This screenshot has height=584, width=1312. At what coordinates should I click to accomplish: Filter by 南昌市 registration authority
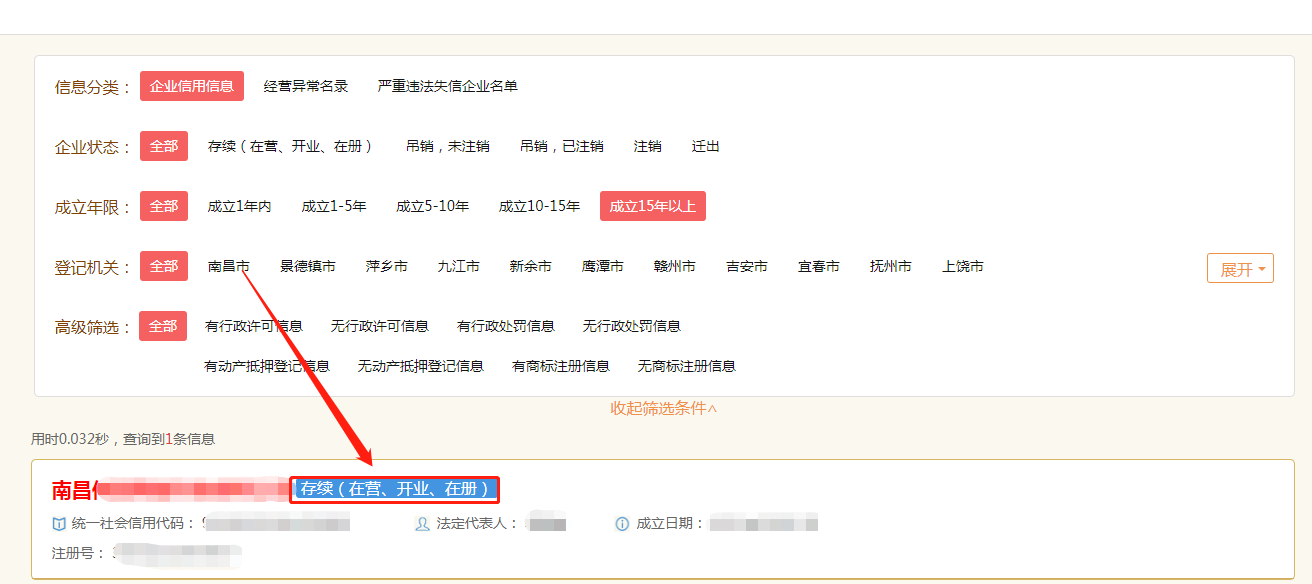pos(228,266)
